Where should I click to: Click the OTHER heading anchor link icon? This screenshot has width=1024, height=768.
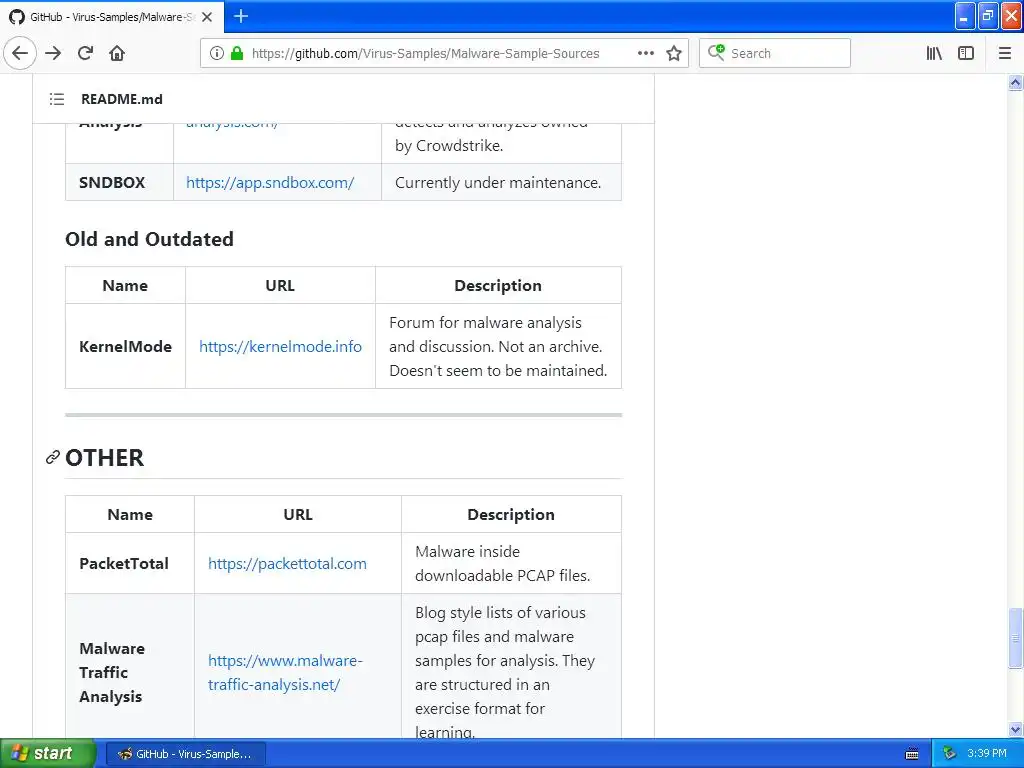coord(53,458)
